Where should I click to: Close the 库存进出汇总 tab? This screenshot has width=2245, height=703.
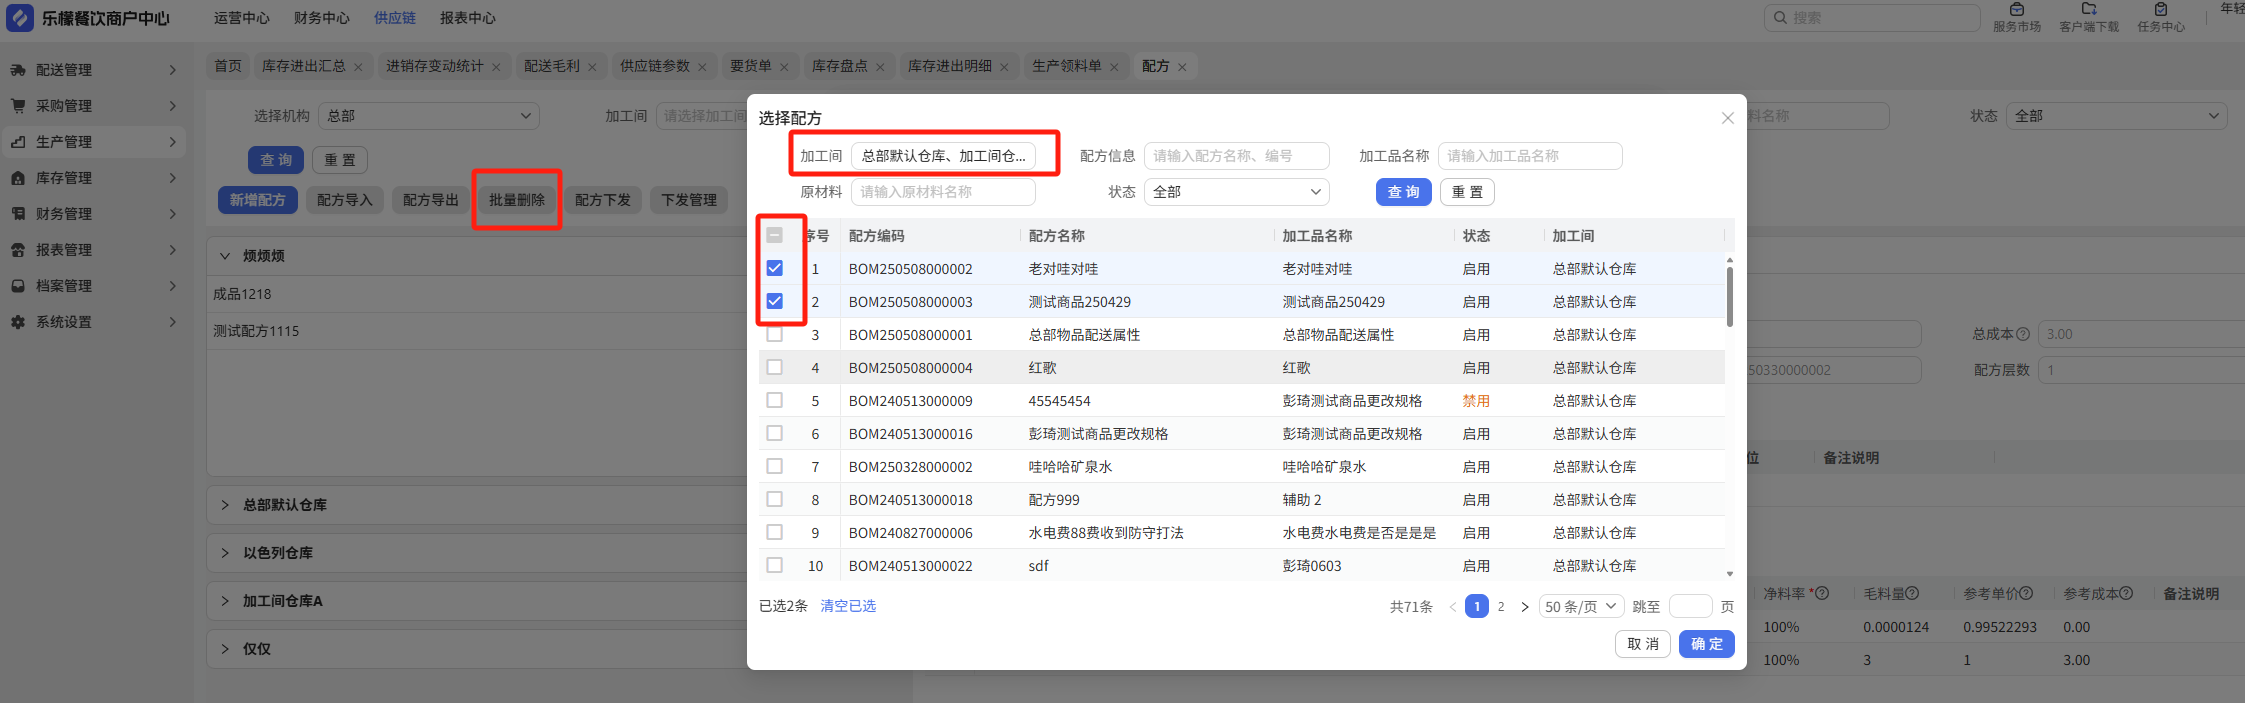click(x=358, y=67)
